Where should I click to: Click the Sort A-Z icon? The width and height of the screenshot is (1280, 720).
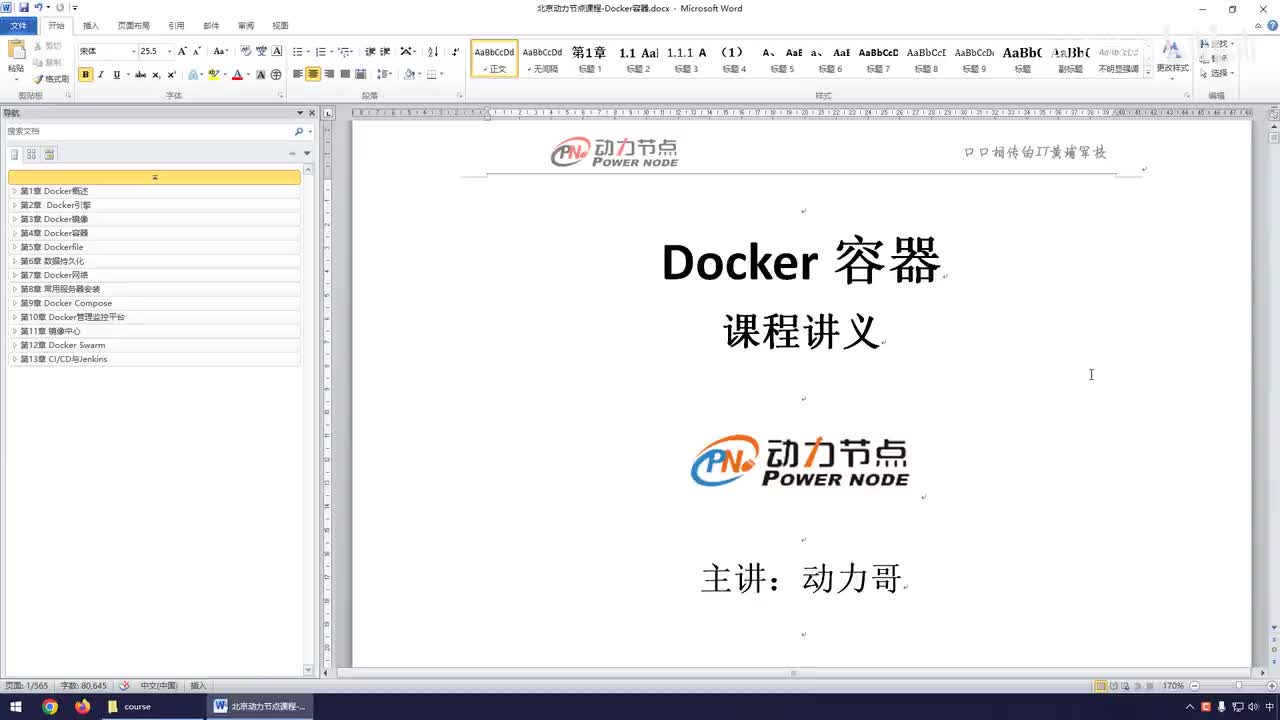point(433,51)
